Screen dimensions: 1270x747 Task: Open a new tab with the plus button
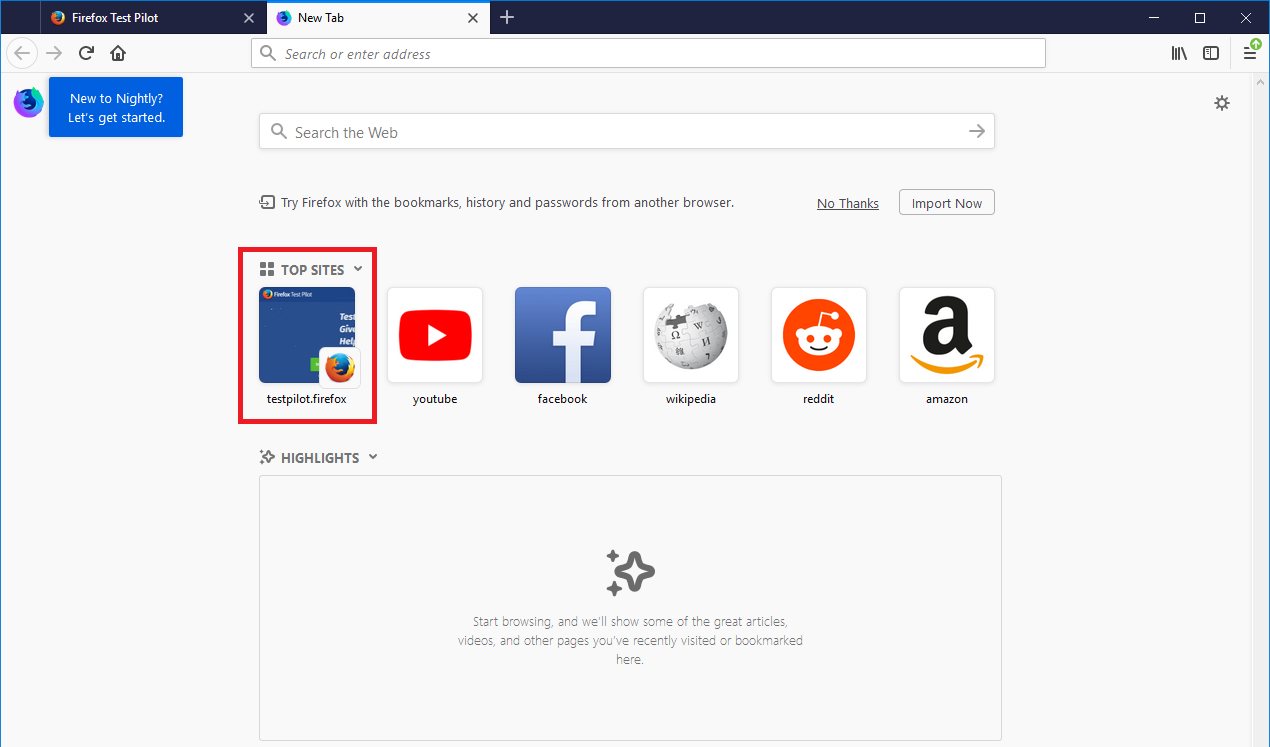tap(506, 17)
